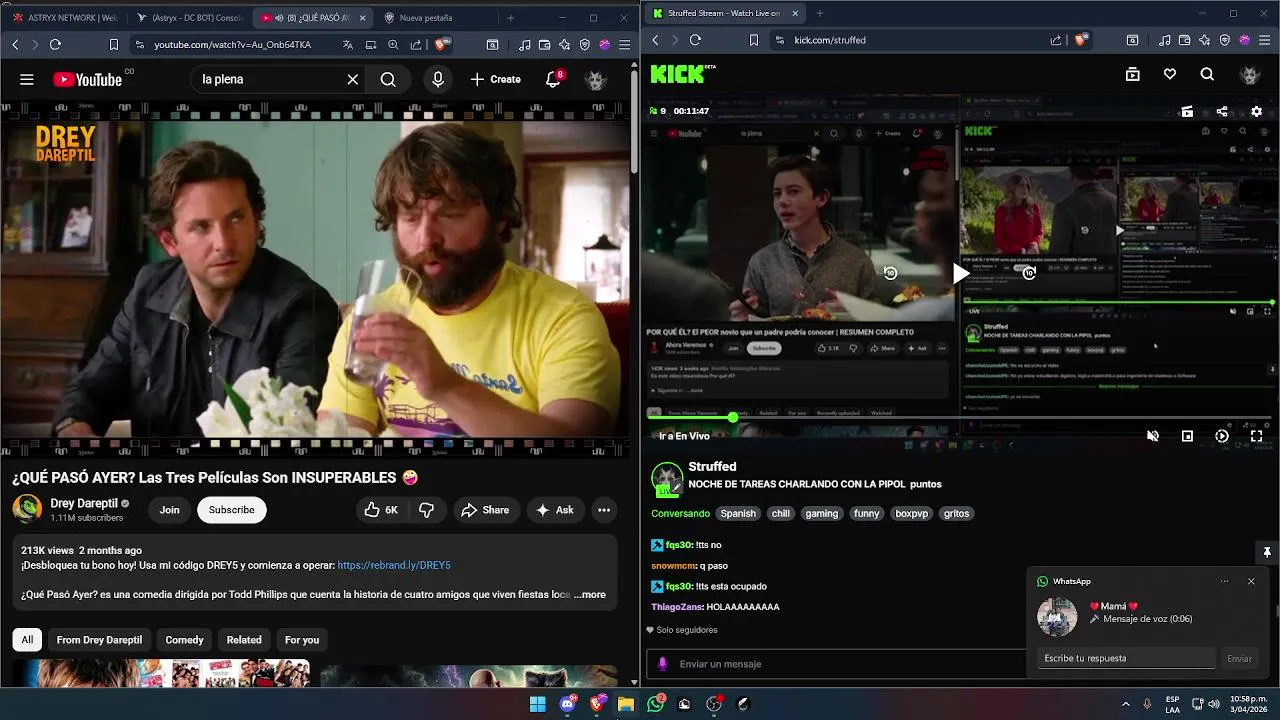Screen dimensions: 1280x720
Task: Switch to Astryx DC BOT Console tab
Action: [190, 17]
